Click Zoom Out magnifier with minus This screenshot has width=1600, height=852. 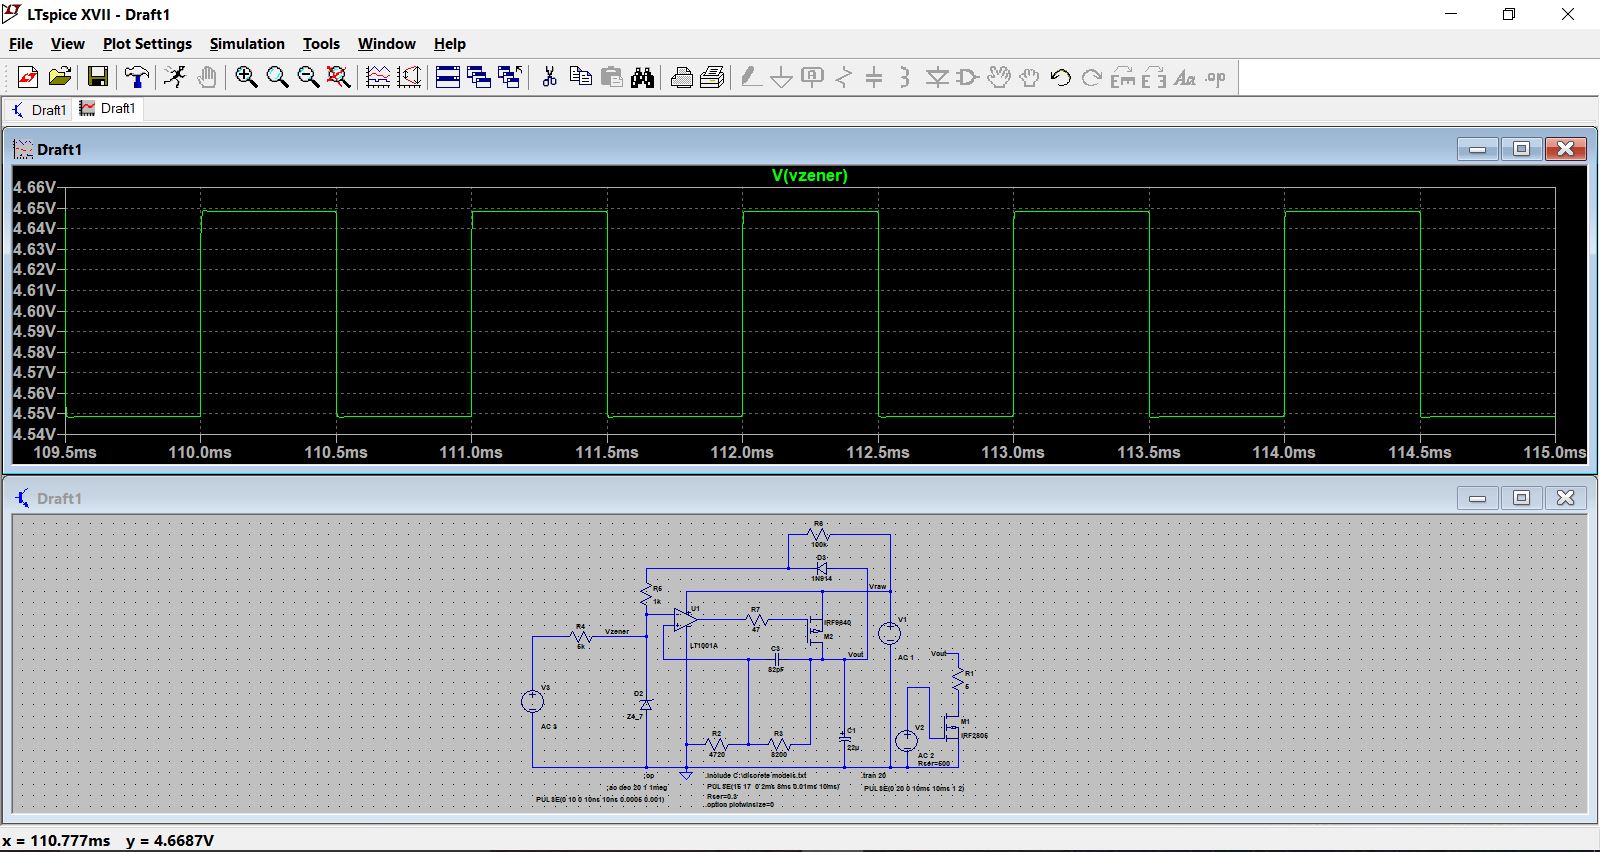[x=308, y=77]
